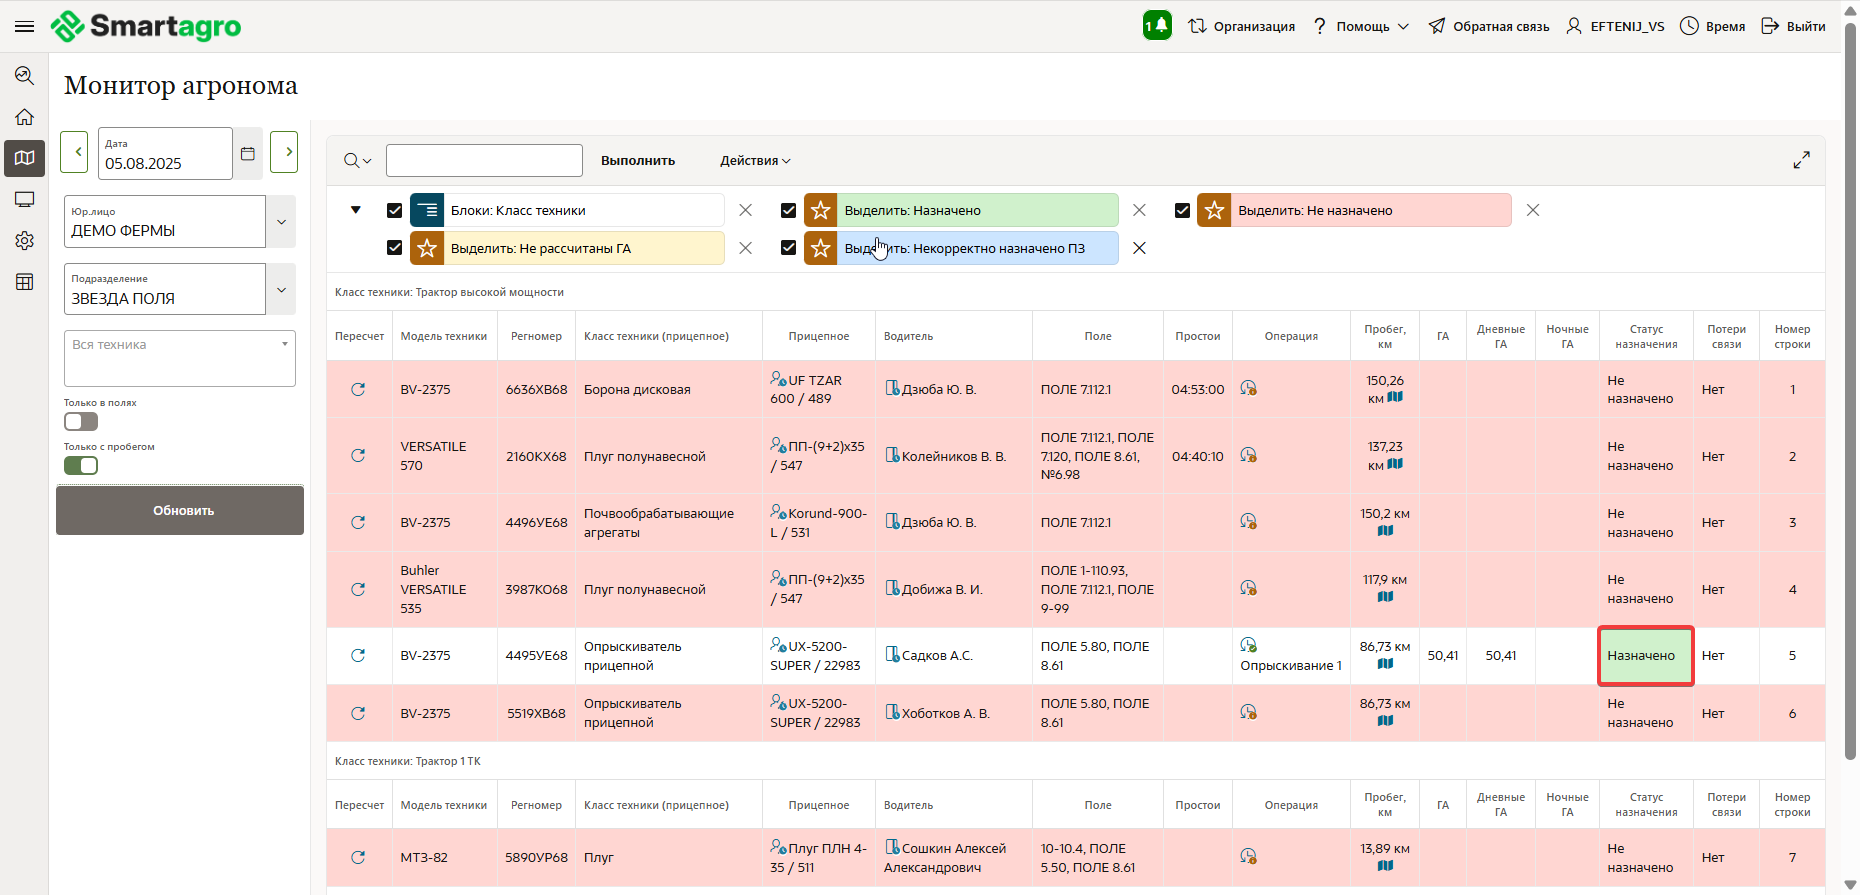
Task: Disable the 'Только с пробегом' switch
Action: (x=81, y=465)
